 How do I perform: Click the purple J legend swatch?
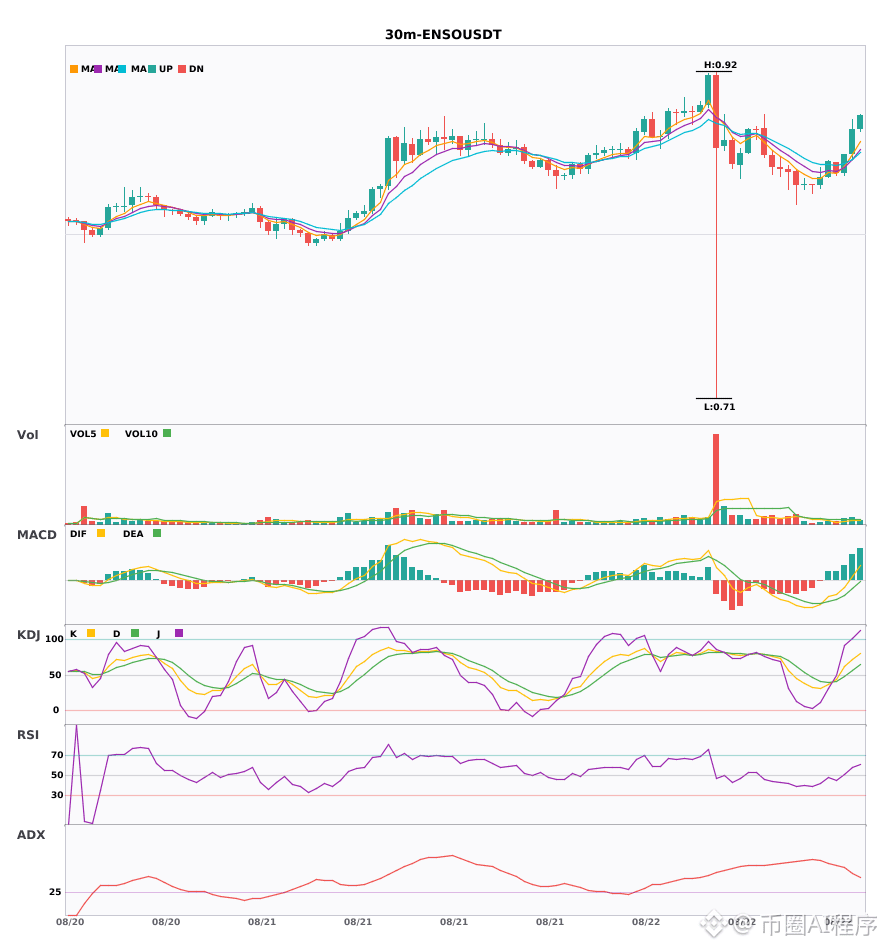click(179, 633)
